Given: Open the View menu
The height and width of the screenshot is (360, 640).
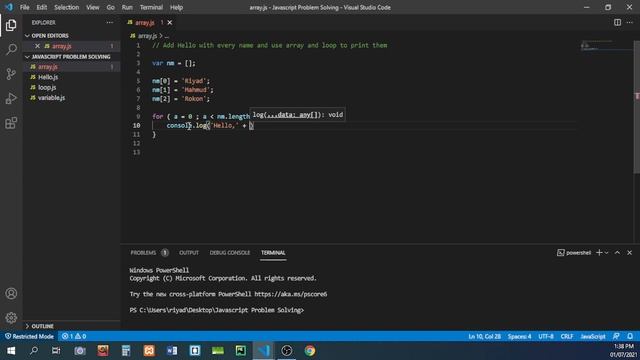Looking at the screenshot, I should pos(93,7).
